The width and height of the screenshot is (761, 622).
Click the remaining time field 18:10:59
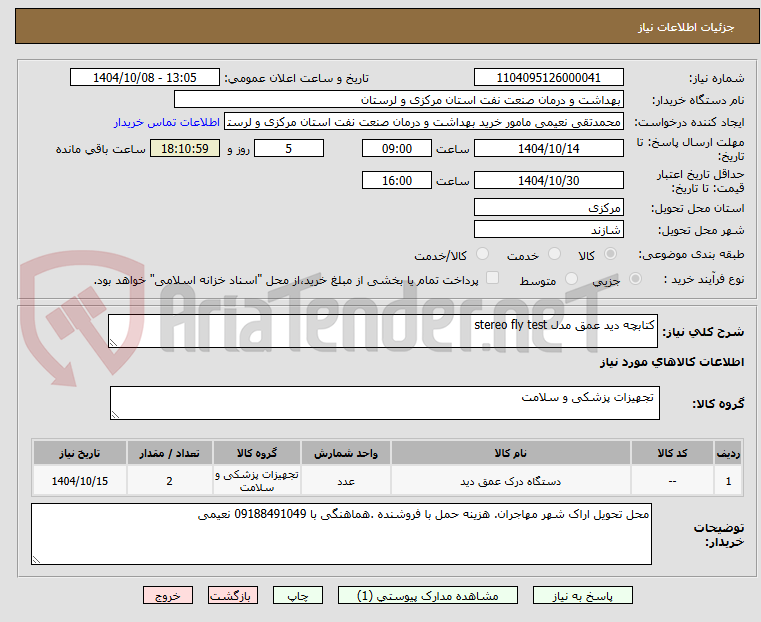pos(184,148)
